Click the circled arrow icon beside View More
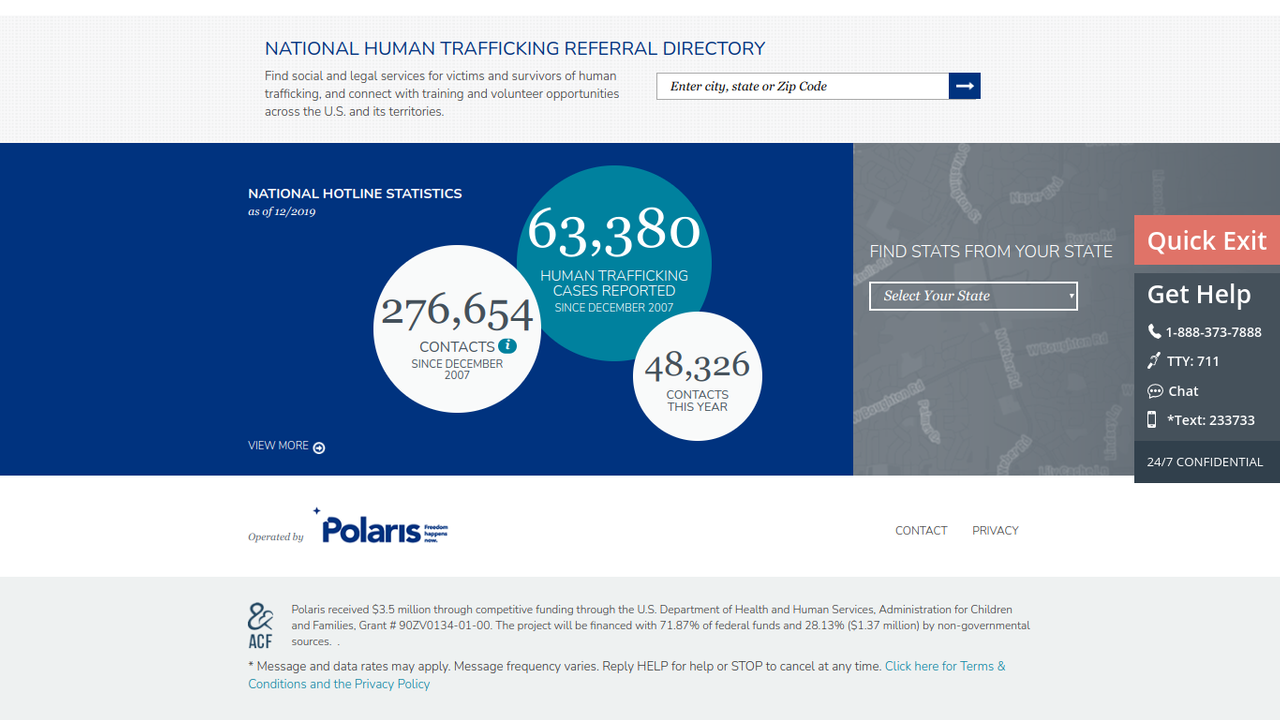This screenshot has height=720, width=1280. click(319, 448)
